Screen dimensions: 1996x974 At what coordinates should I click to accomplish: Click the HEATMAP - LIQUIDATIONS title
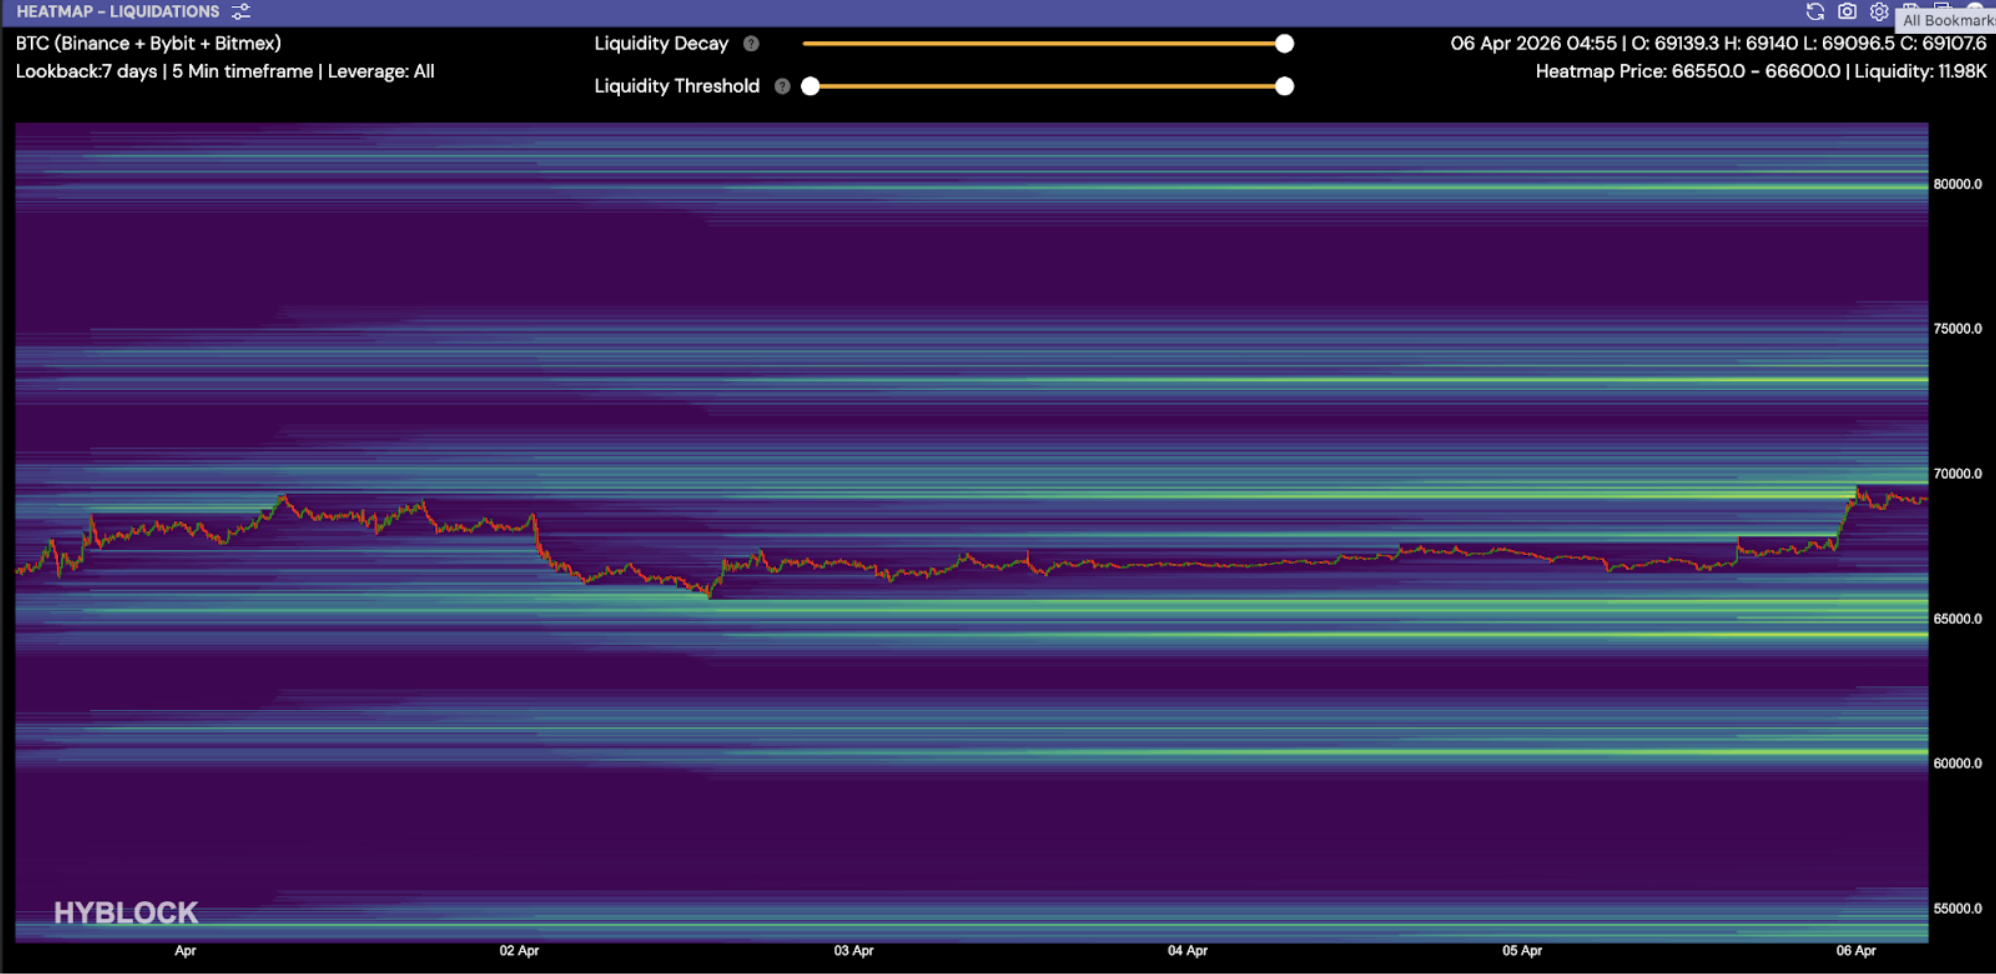click(x=118, y=12)
